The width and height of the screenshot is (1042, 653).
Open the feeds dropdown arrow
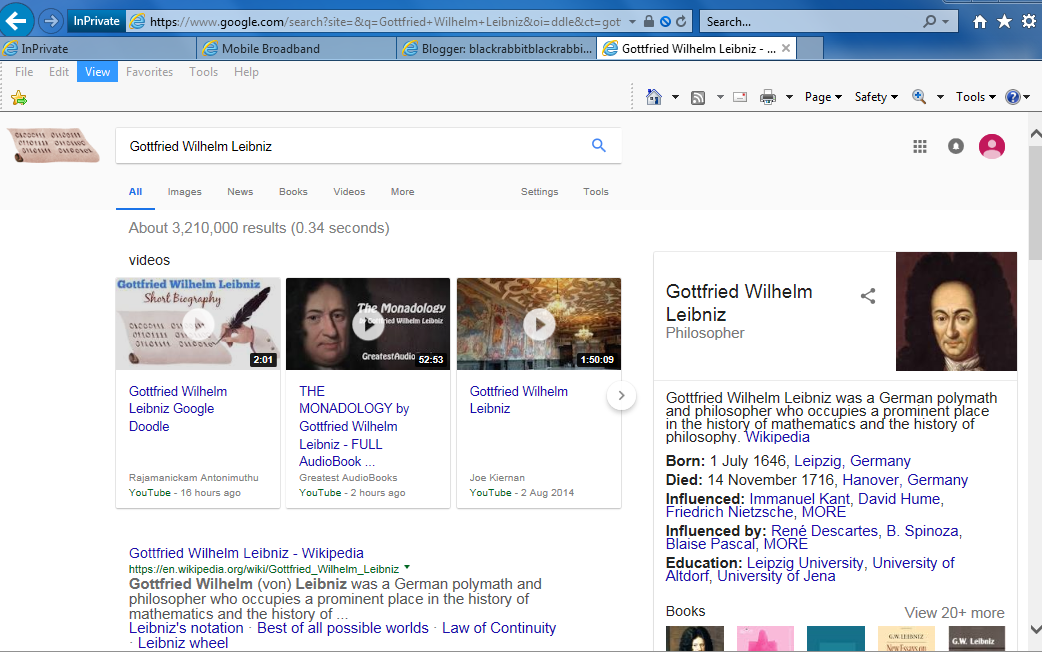(x=720, y=98)
